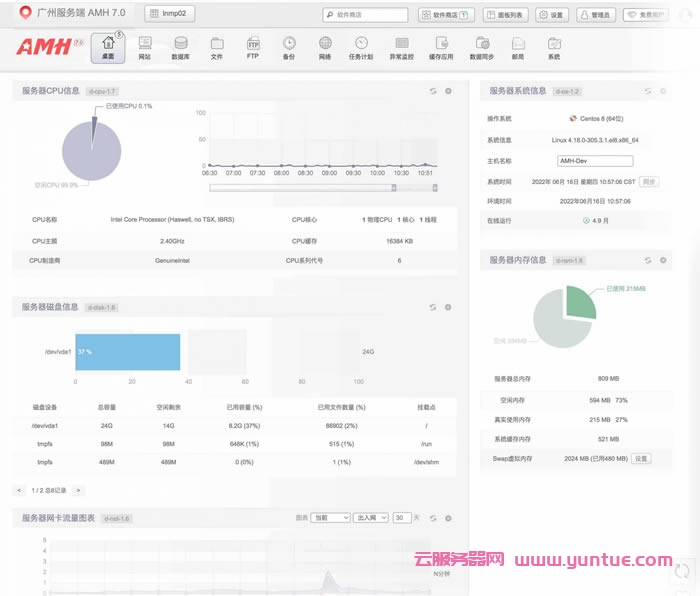700x596 pixels.
Task: Go to next page of disk records
Action: (78, 490)
